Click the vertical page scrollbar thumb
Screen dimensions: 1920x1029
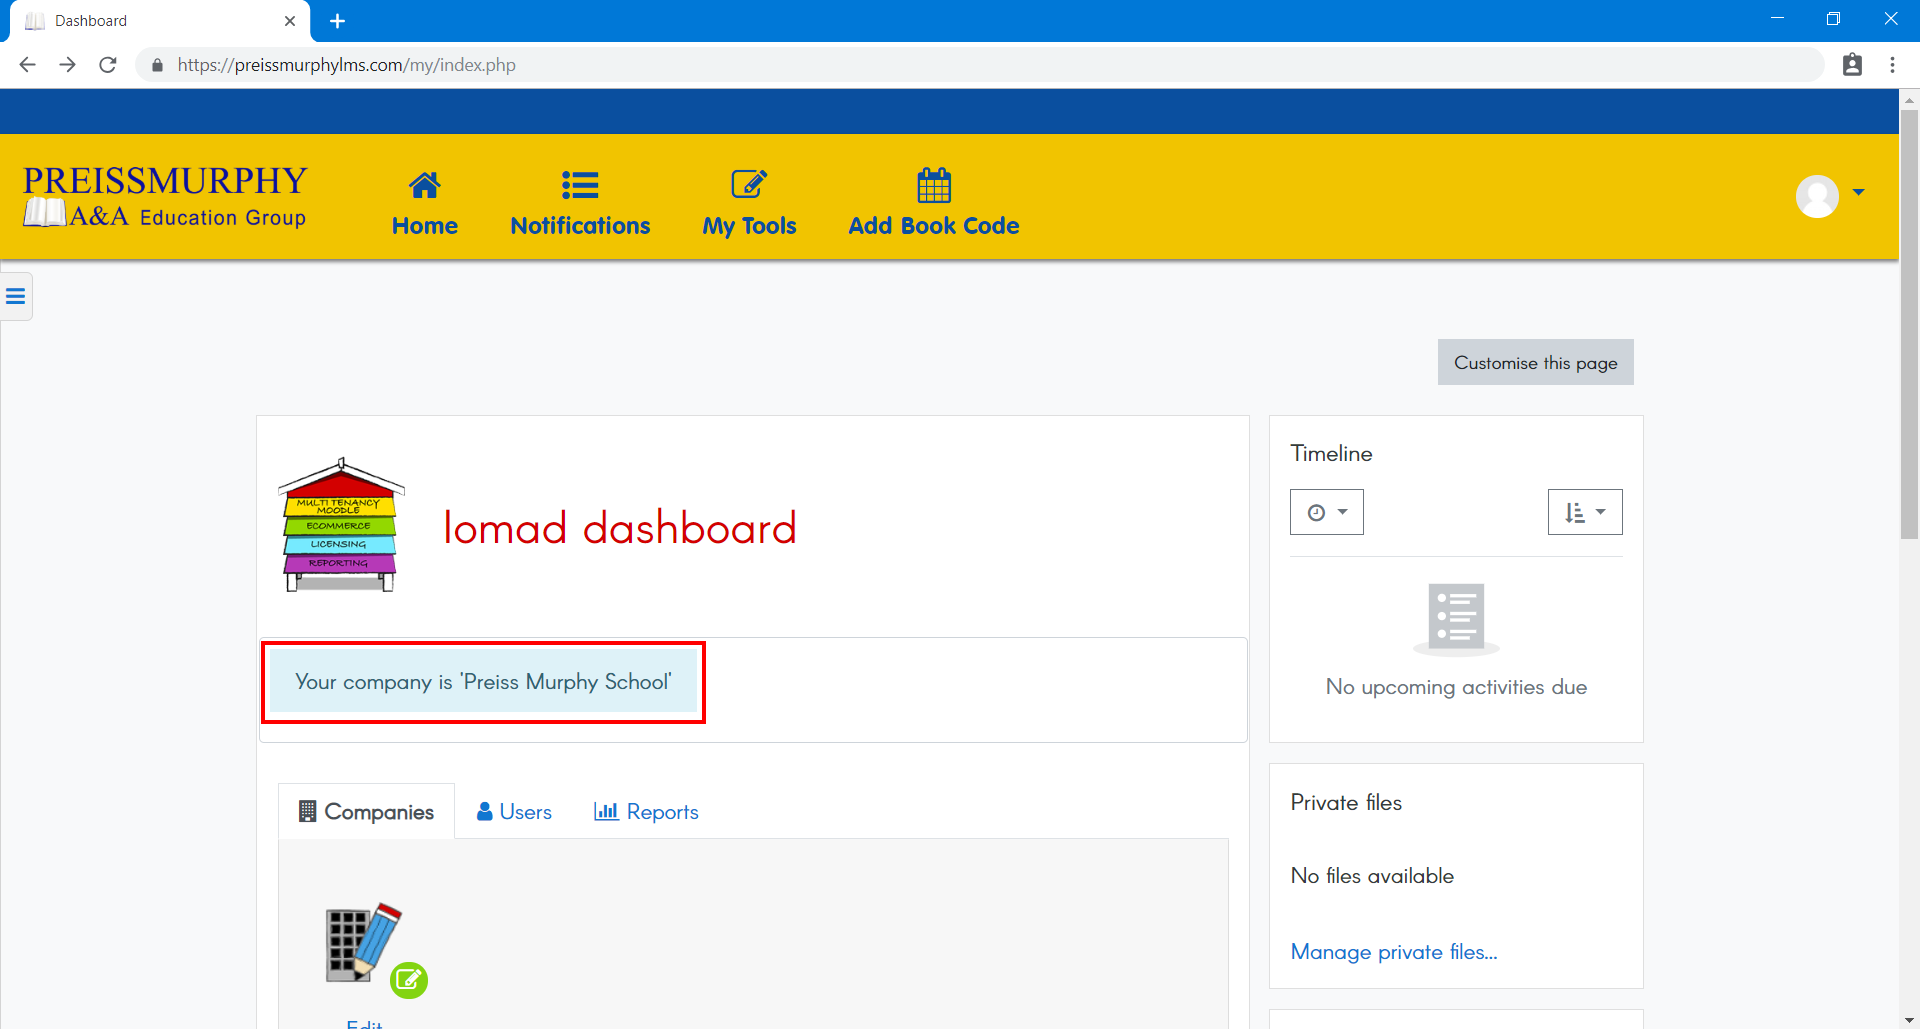tap(1909, 320)
